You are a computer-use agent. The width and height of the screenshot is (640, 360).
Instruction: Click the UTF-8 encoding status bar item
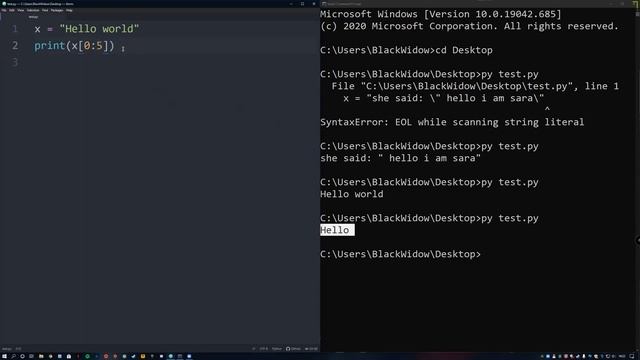pyautogui.click(x=264, y=349)
